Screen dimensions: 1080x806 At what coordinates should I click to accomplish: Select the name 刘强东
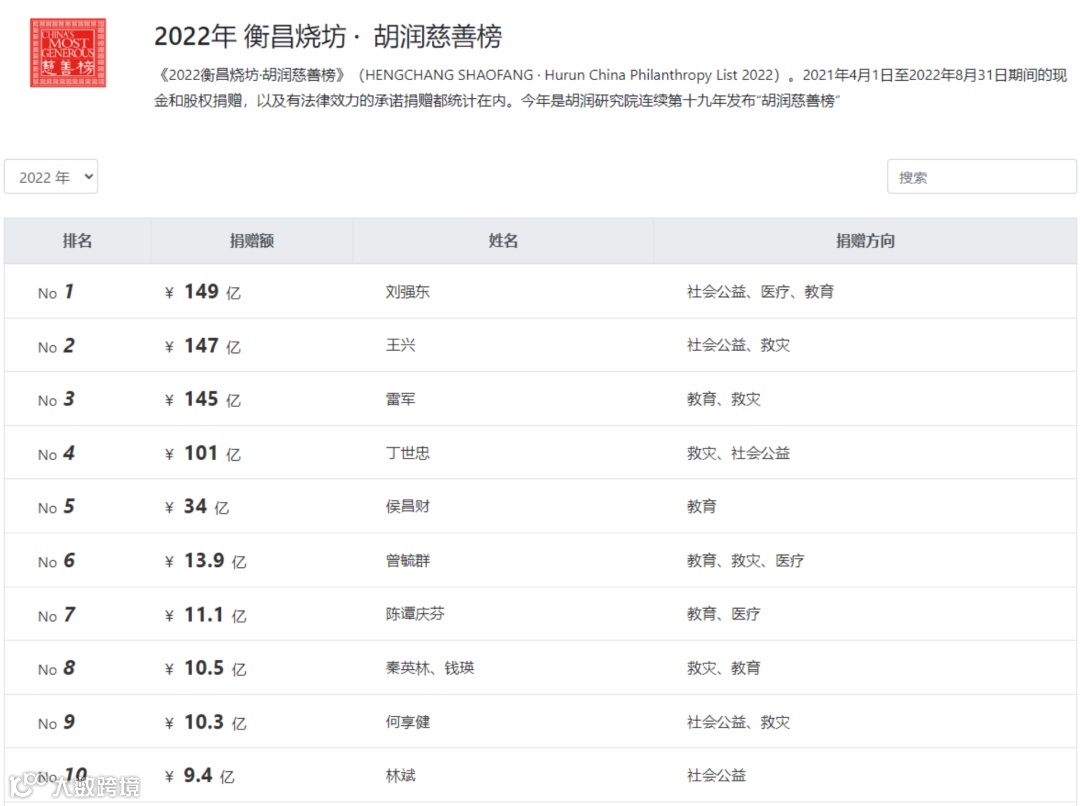point(408,292)
